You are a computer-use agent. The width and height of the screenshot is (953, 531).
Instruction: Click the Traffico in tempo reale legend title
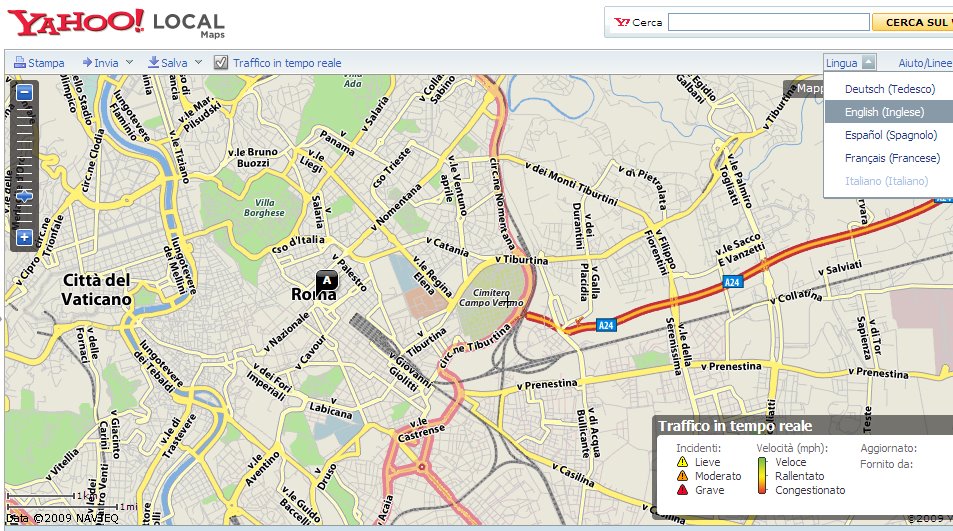pos(735,426)
